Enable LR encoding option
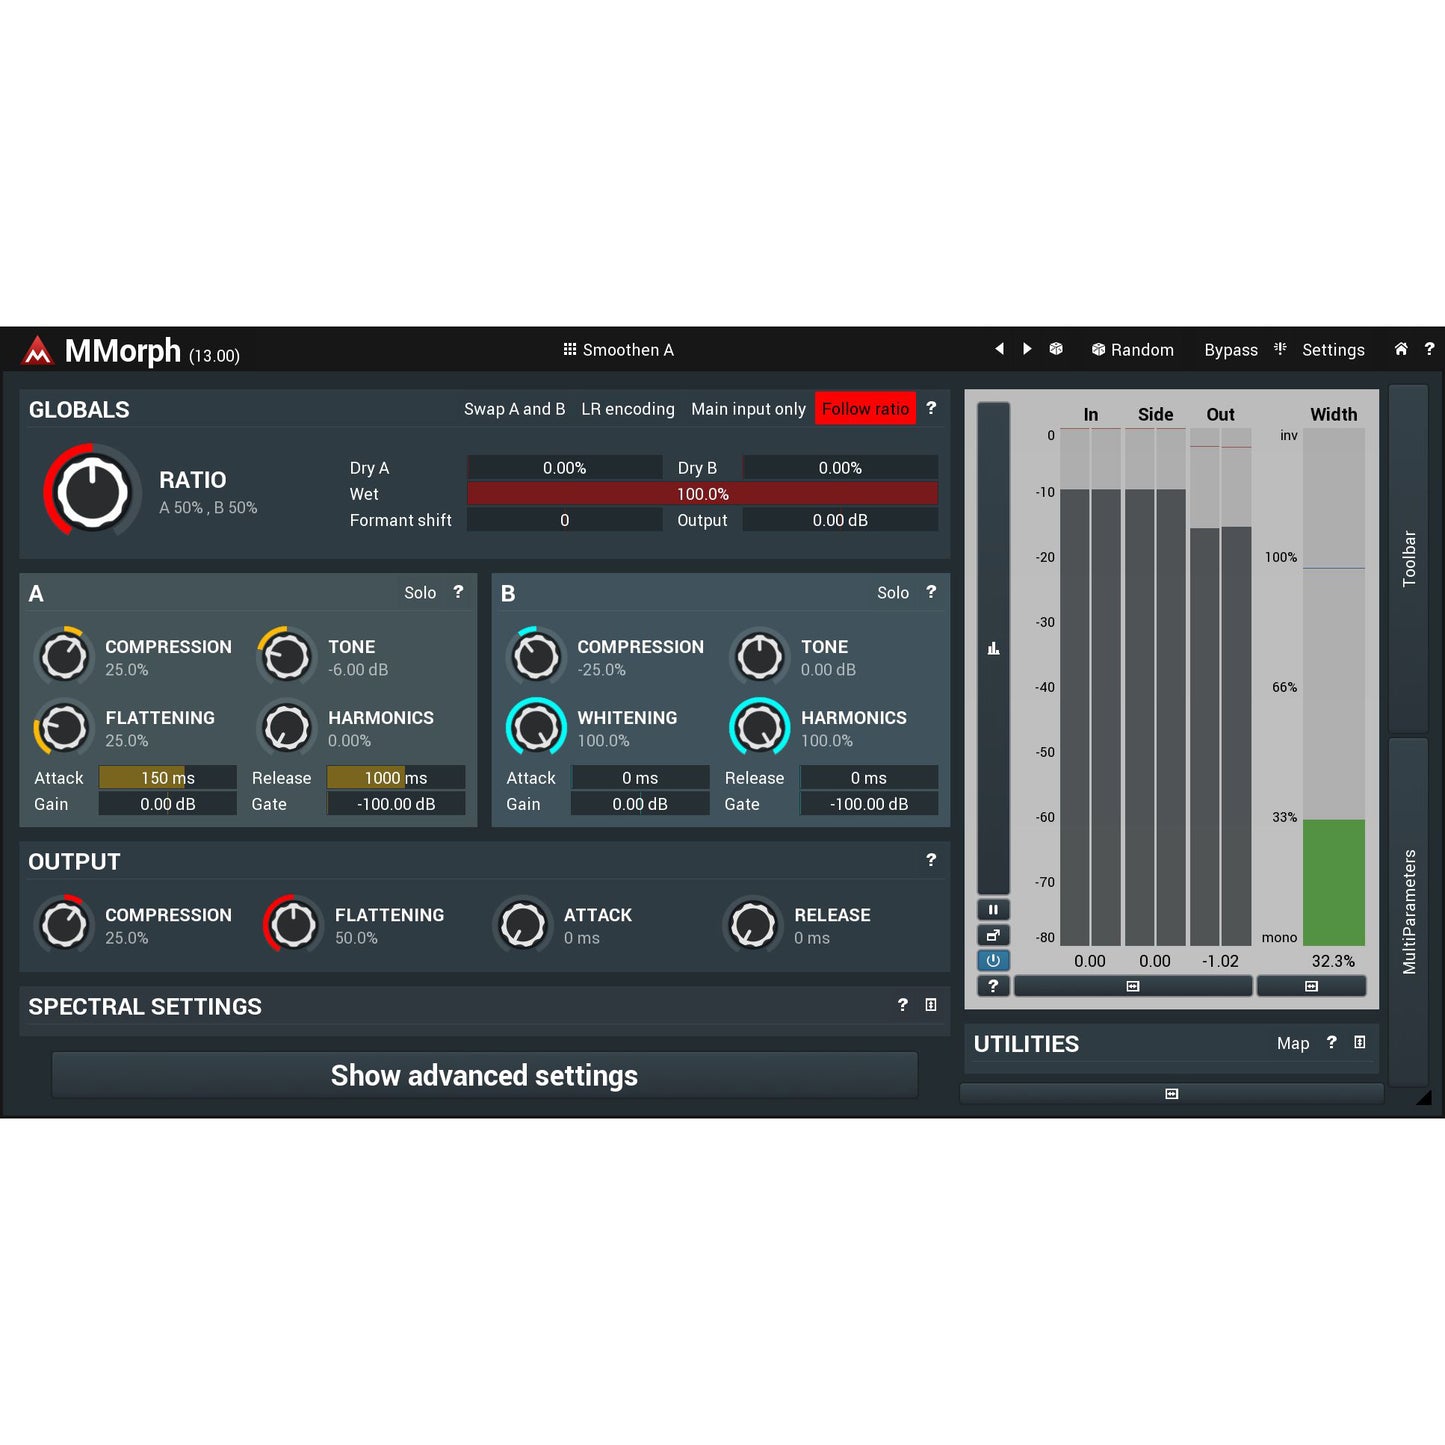 [627, 409]
